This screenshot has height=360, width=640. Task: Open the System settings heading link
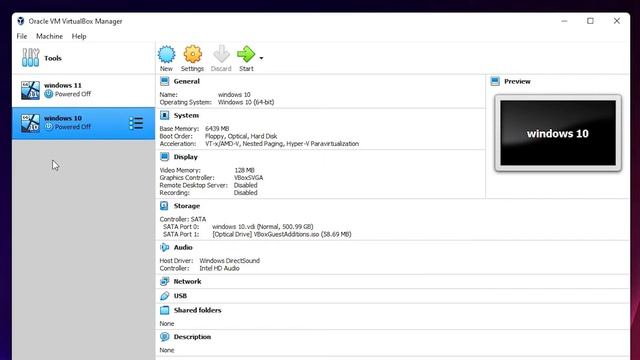pos(186,116)
